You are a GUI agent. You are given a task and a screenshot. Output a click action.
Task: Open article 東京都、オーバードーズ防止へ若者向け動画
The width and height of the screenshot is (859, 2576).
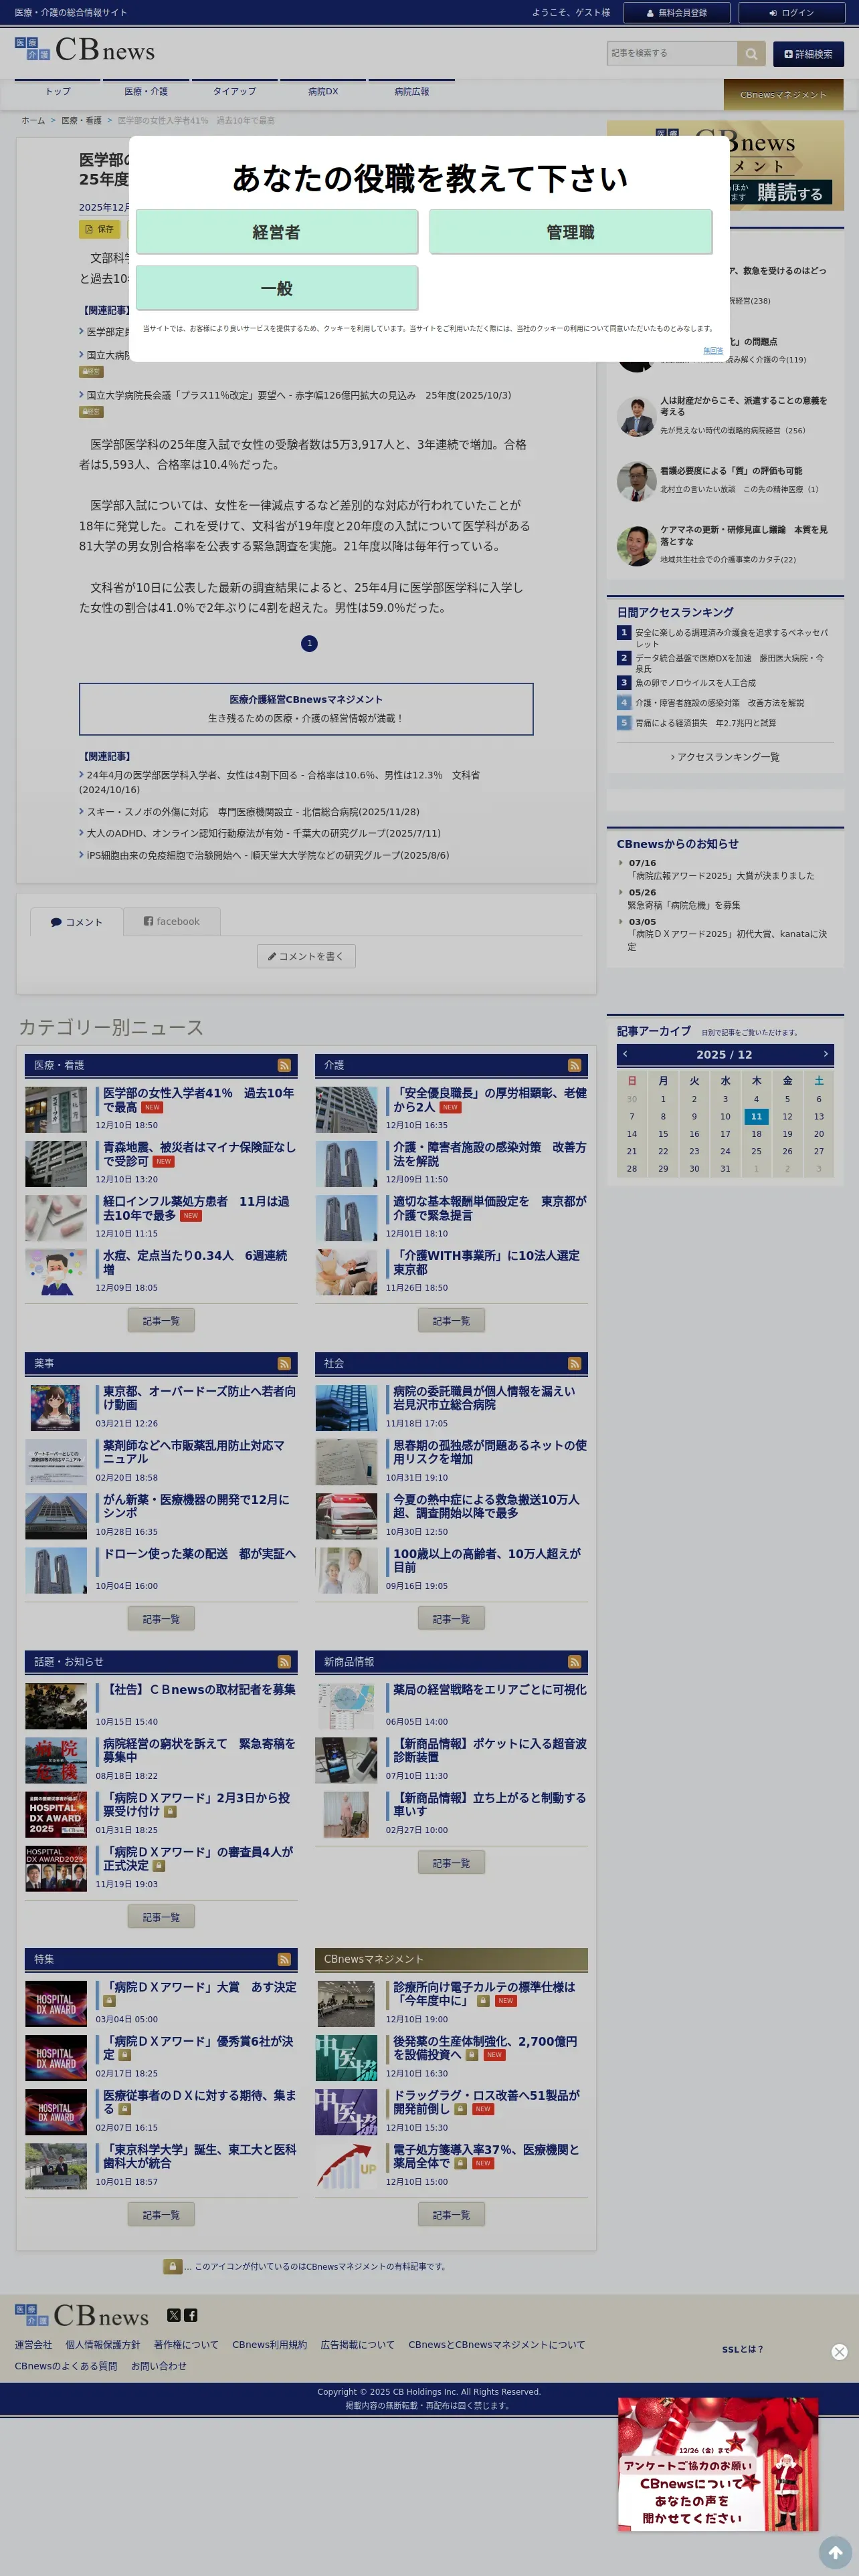tap(199, 1398)
